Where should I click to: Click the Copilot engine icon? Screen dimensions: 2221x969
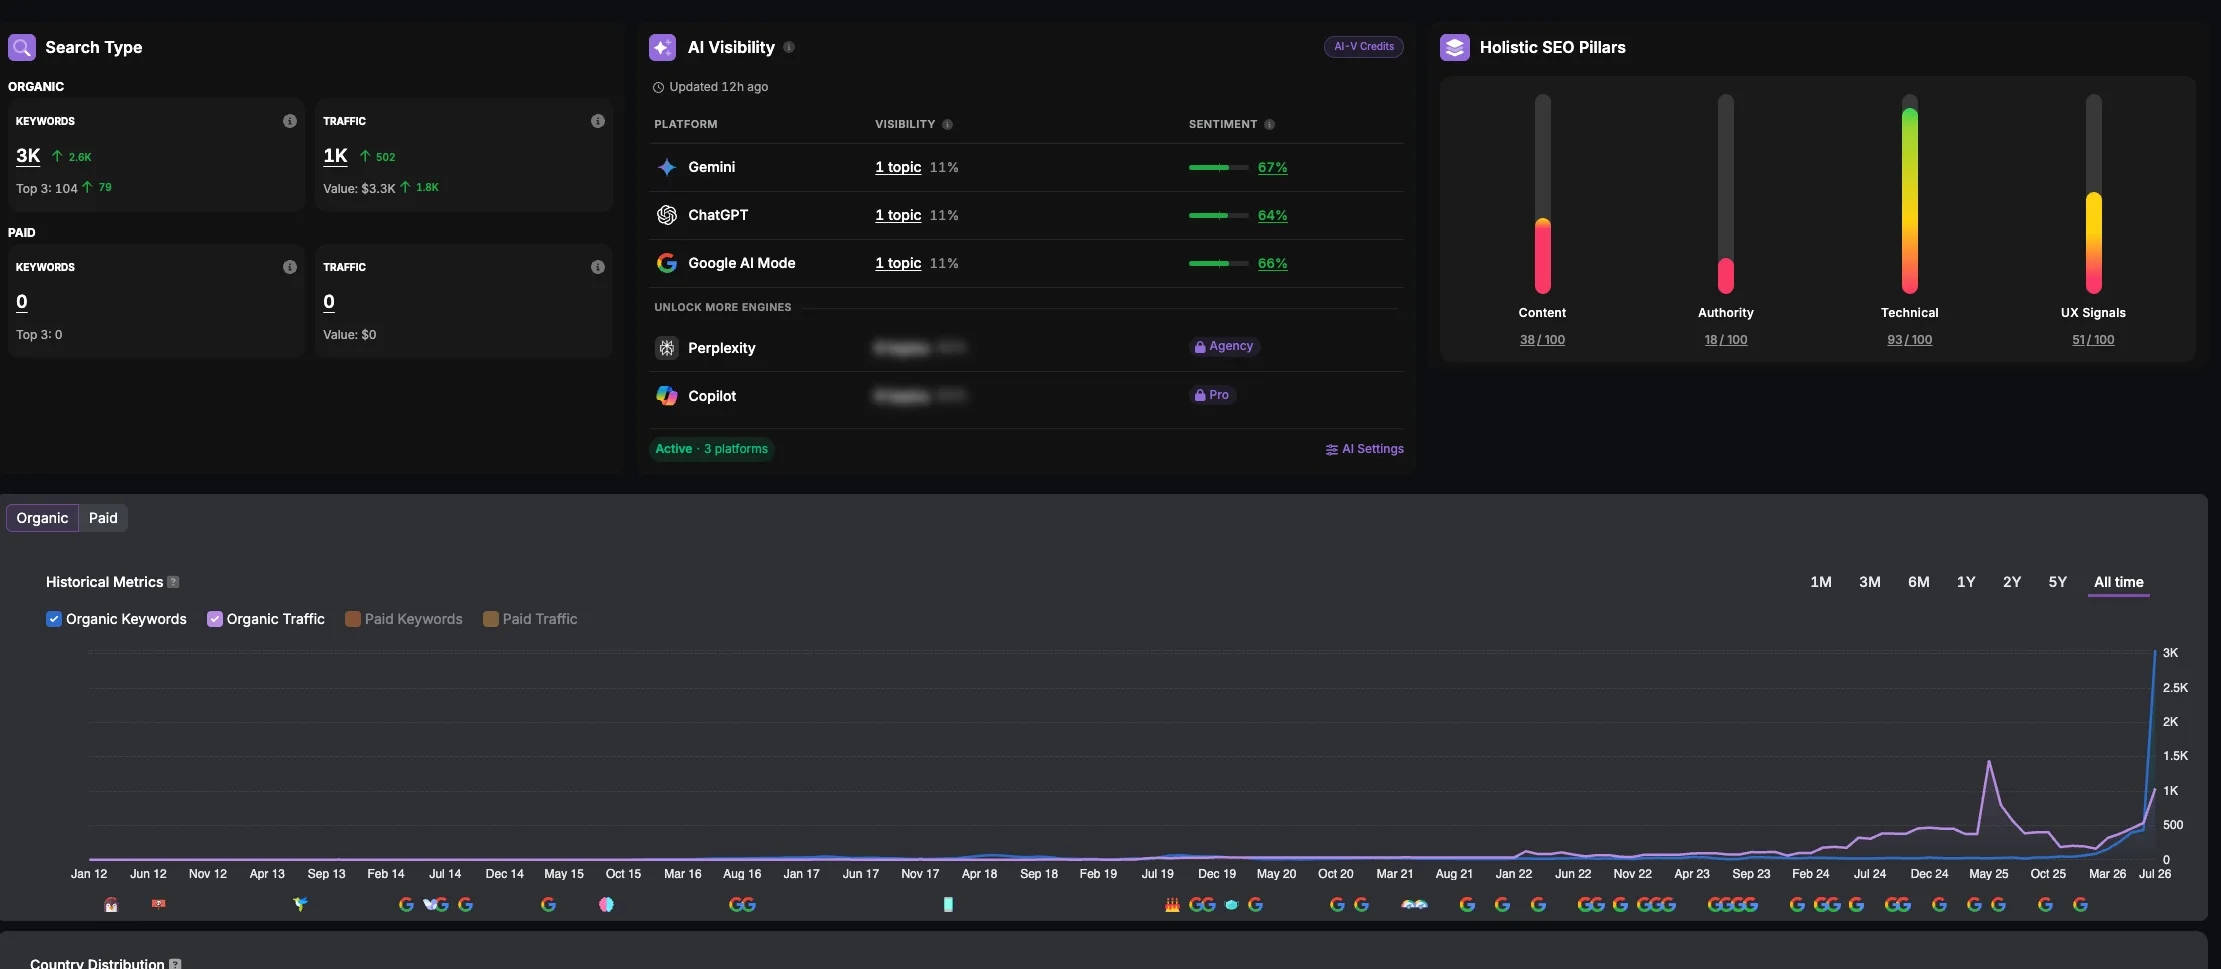pos(667,396)
